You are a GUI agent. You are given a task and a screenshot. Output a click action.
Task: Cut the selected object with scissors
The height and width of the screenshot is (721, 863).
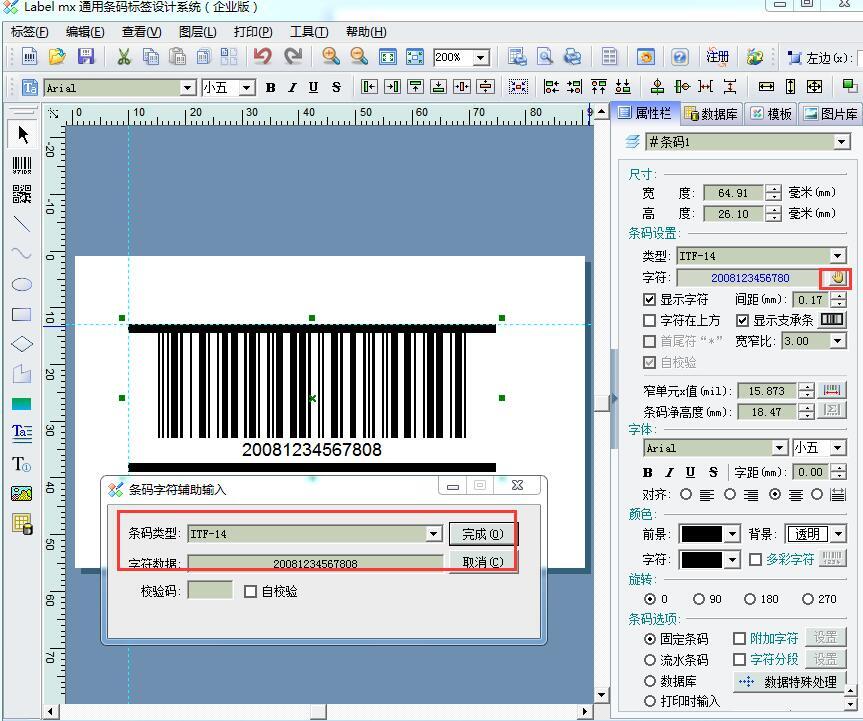(124, 57)
